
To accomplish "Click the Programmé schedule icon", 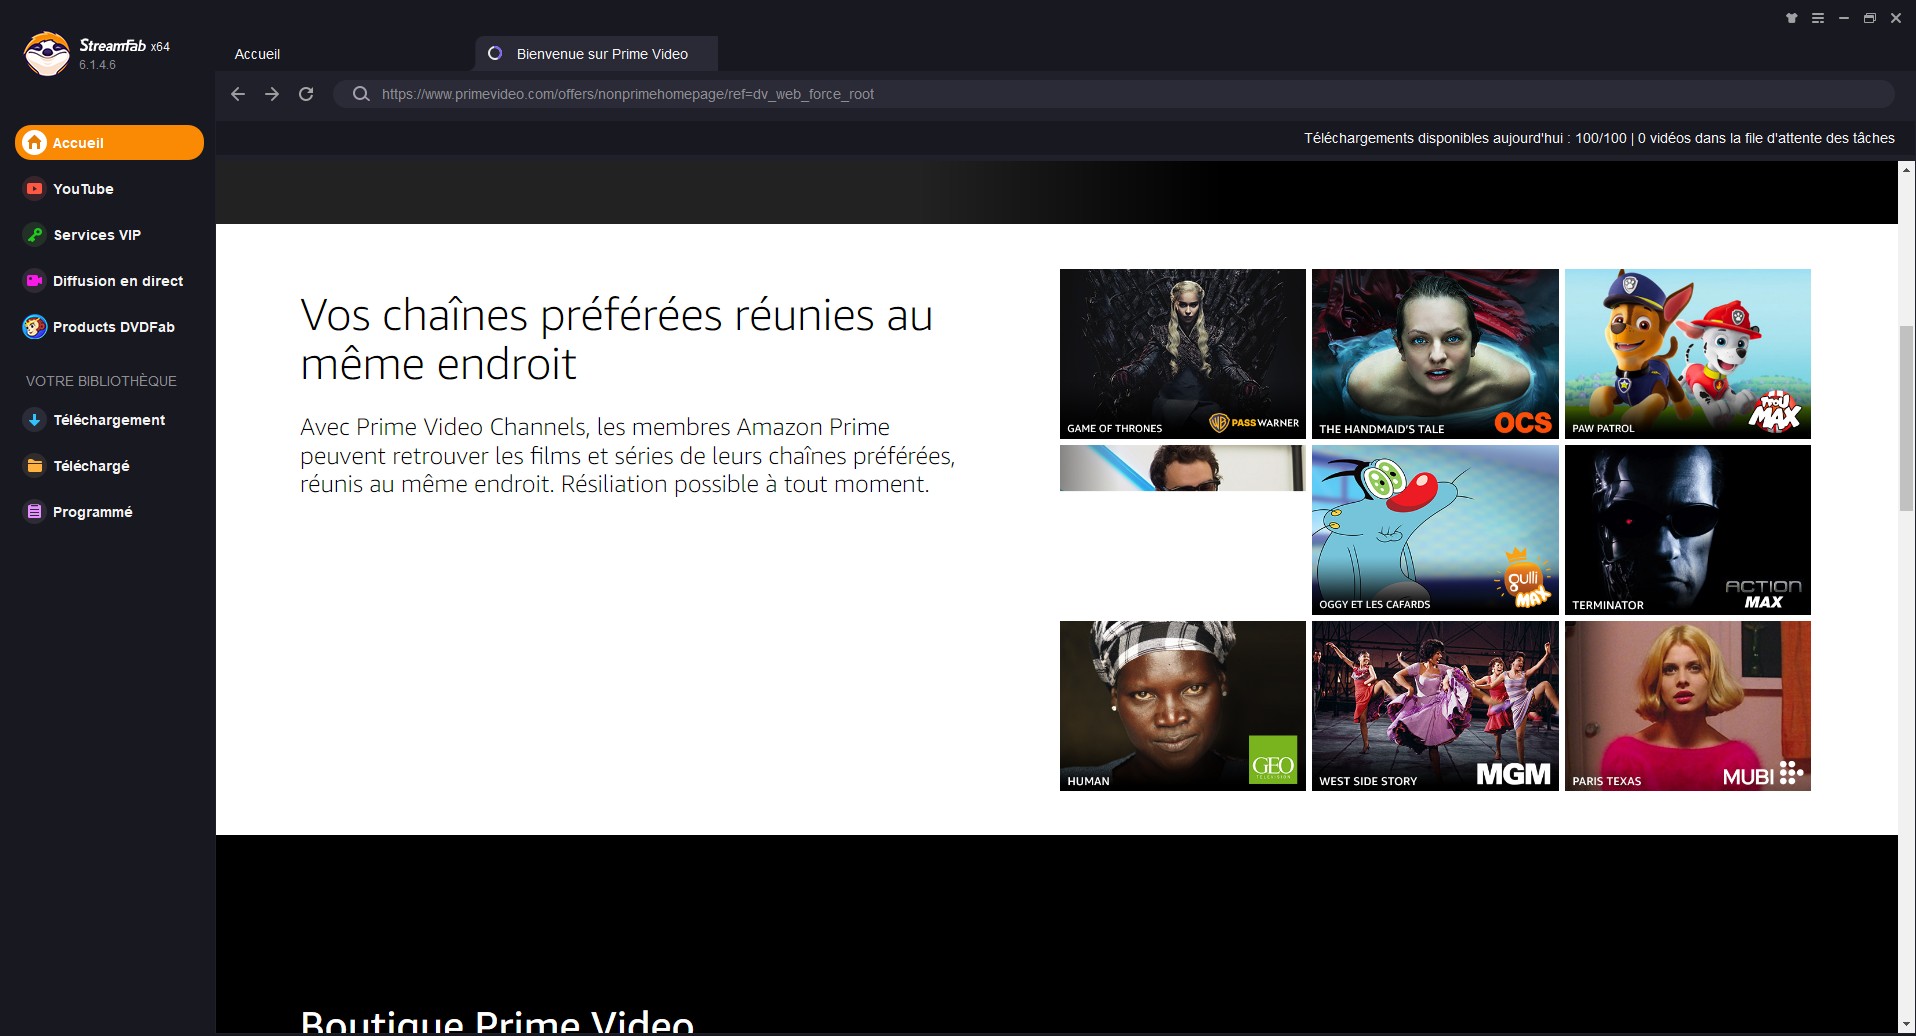I will tap(35, 512).
